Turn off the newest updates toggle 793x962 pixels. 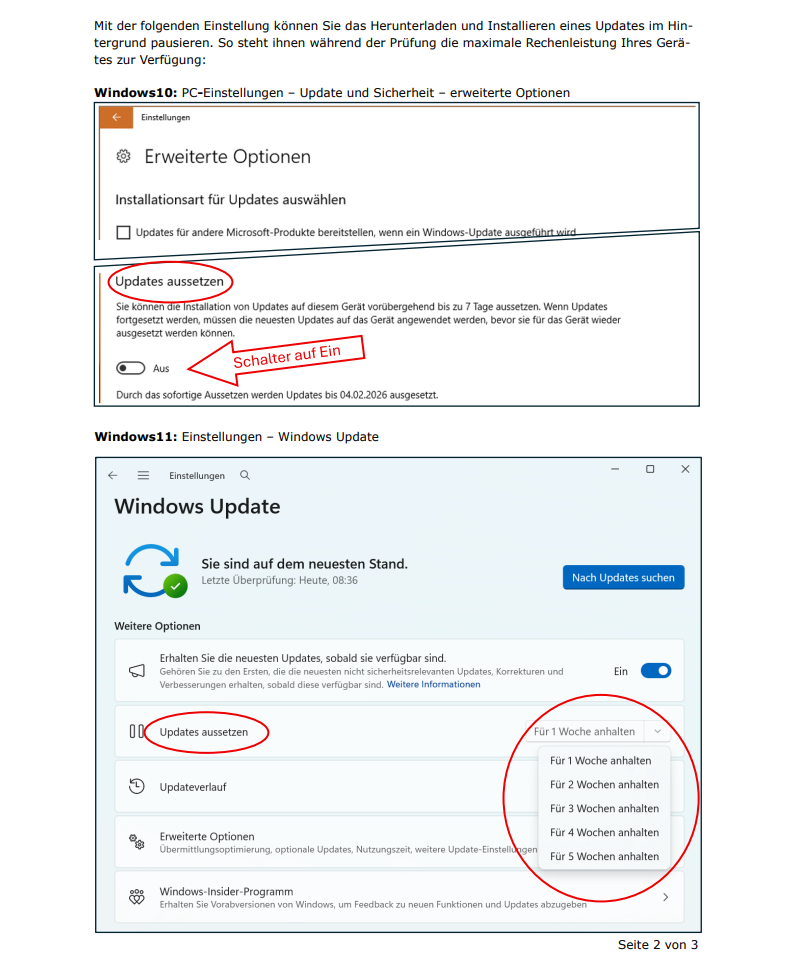(655, 671)
